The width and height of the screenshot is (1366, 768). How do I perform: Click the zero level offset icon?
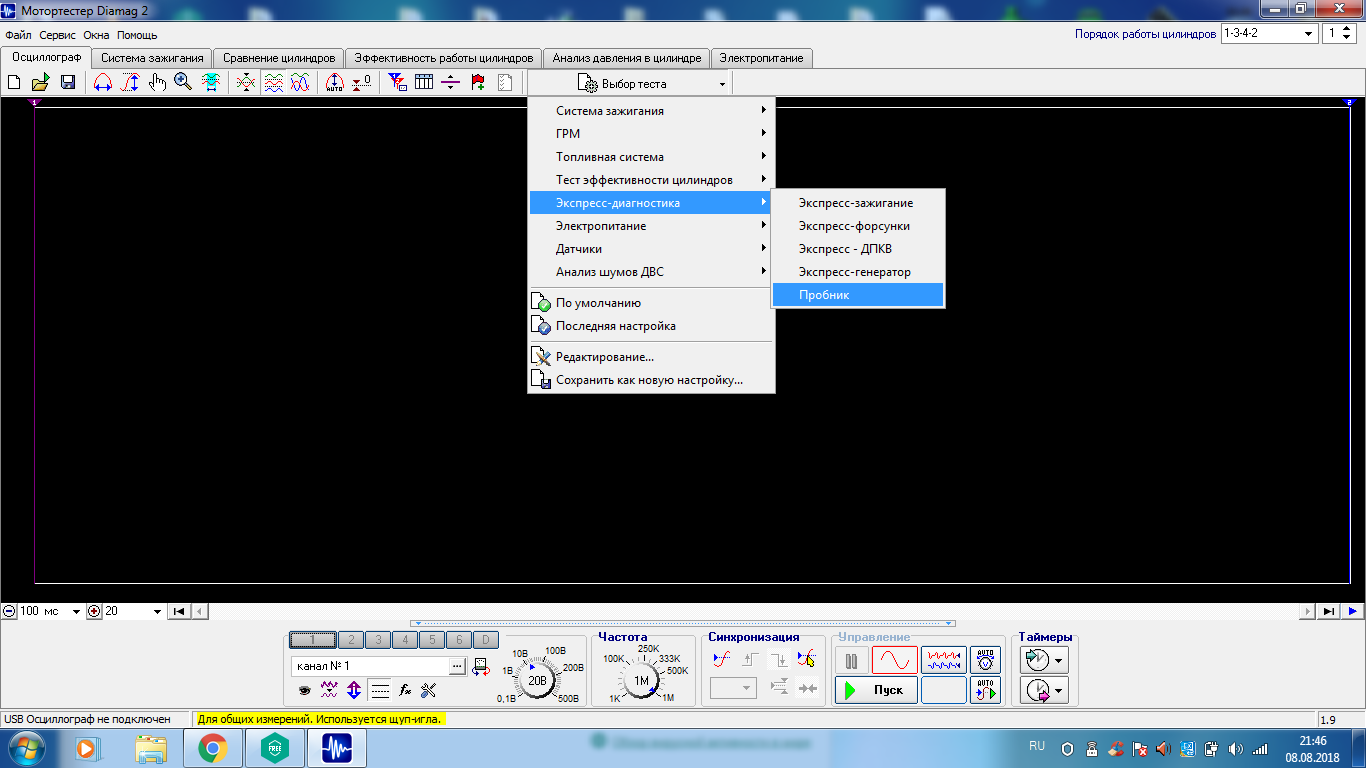pyautogui.click(x=362, y=83)
